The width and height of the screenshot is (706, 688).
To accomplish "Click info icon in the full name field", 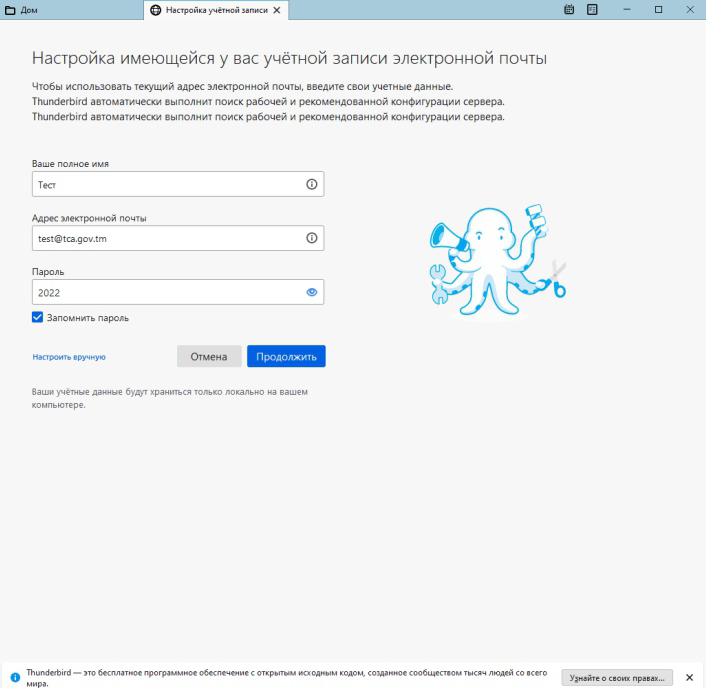I will (312, 184).
